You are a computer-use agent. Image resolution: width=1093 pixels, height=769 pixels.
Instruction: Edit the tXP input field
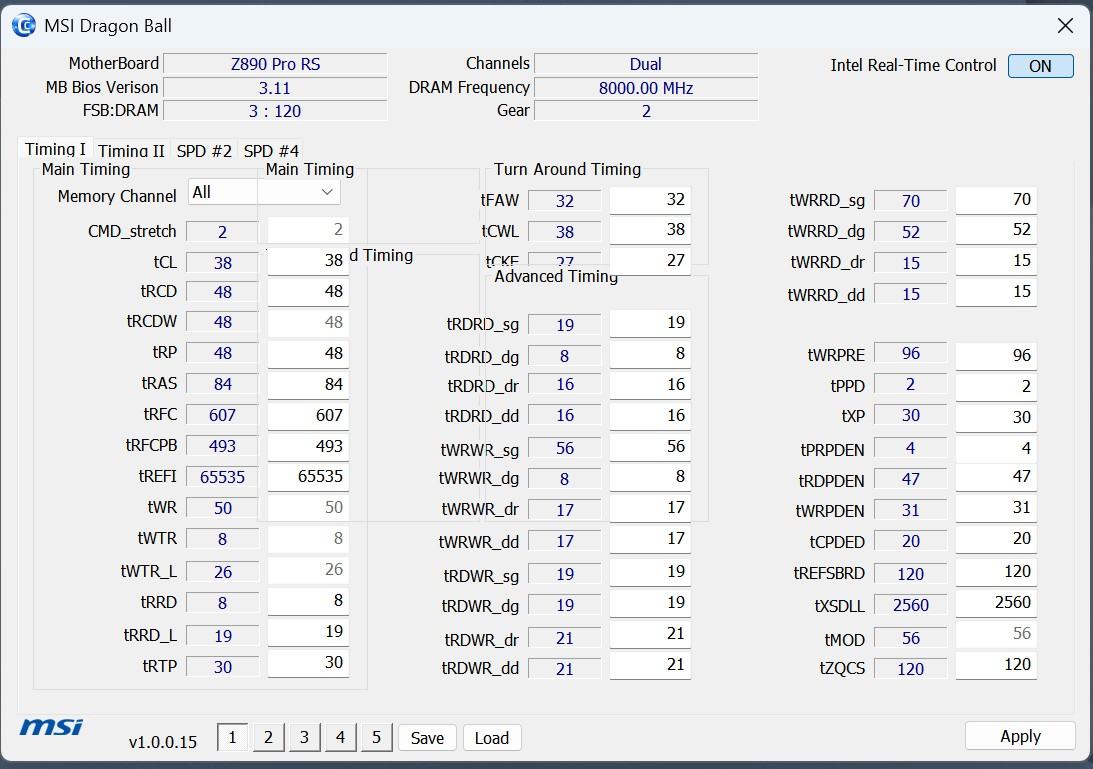pyautogui.click(x=996, y=418)
